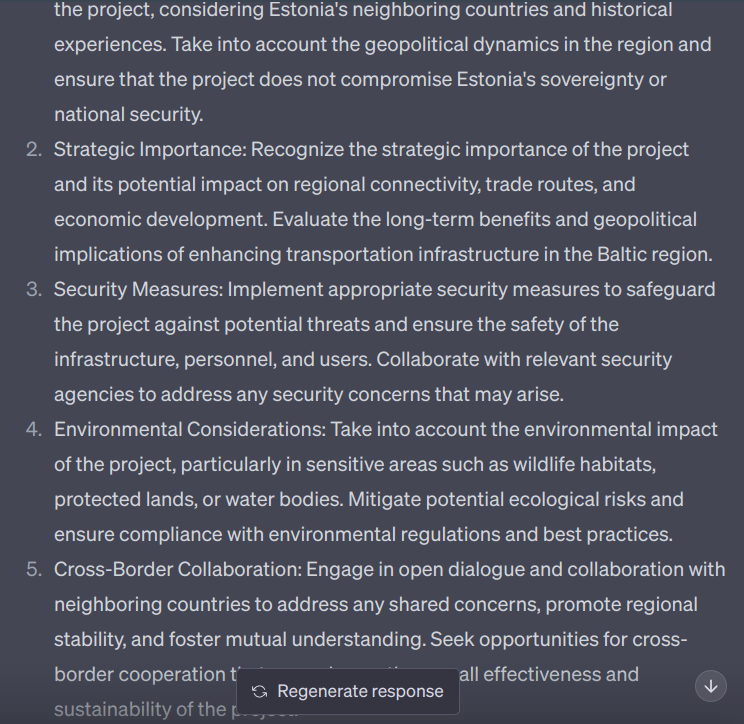This screenshot has width=744, height=724.
Task: Click list number 4 marker
Action: (34, 430)
